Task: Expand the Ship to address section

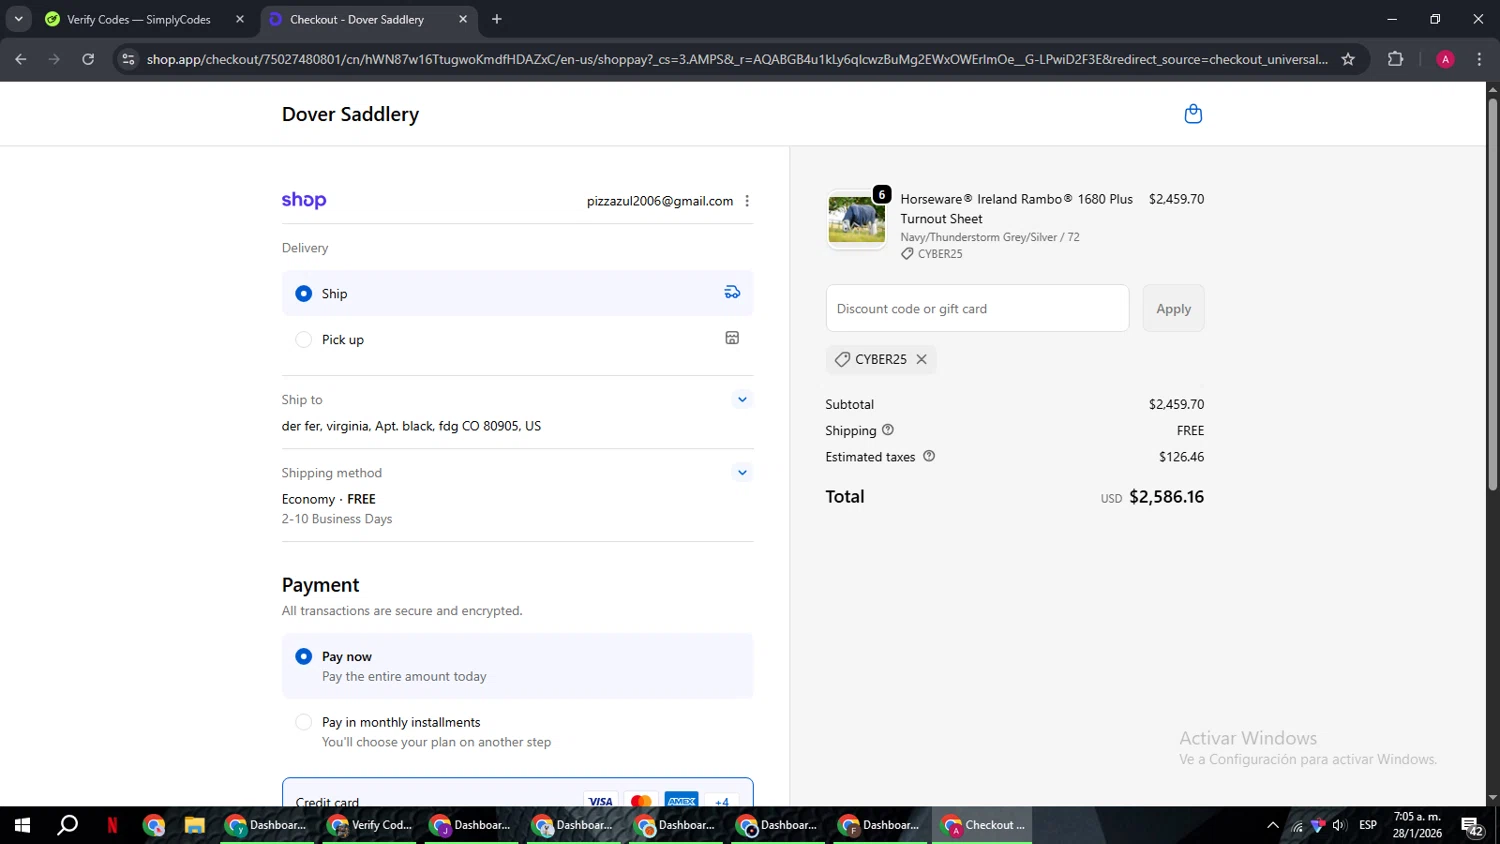Action: click(x=742, y=400)
